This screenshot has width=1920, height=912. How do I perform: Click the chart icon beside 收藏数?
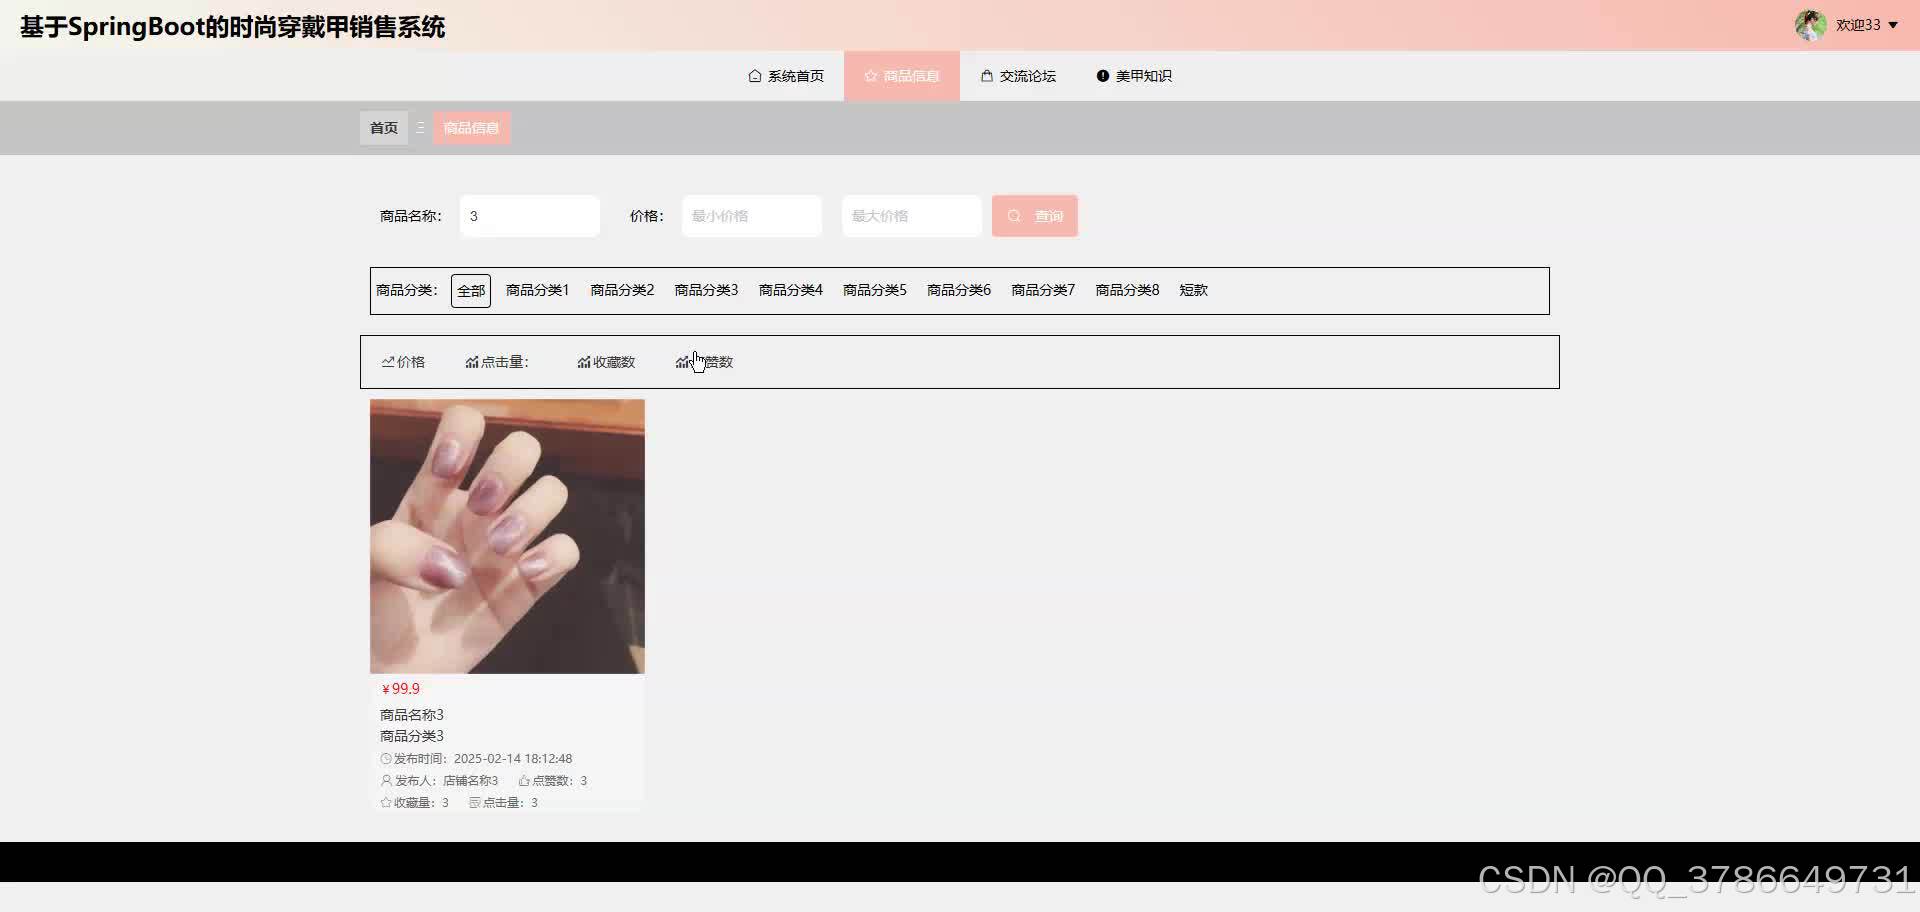coord(584,362)
